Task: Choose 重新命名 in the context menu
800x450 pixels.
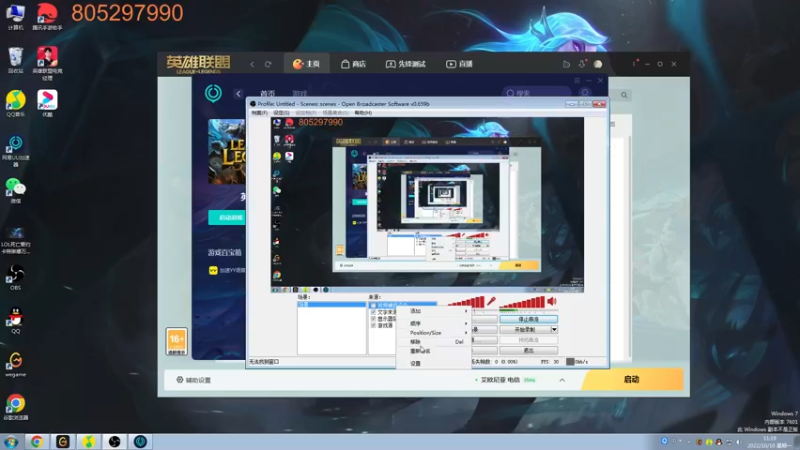Action: click(x=433, y=351)
